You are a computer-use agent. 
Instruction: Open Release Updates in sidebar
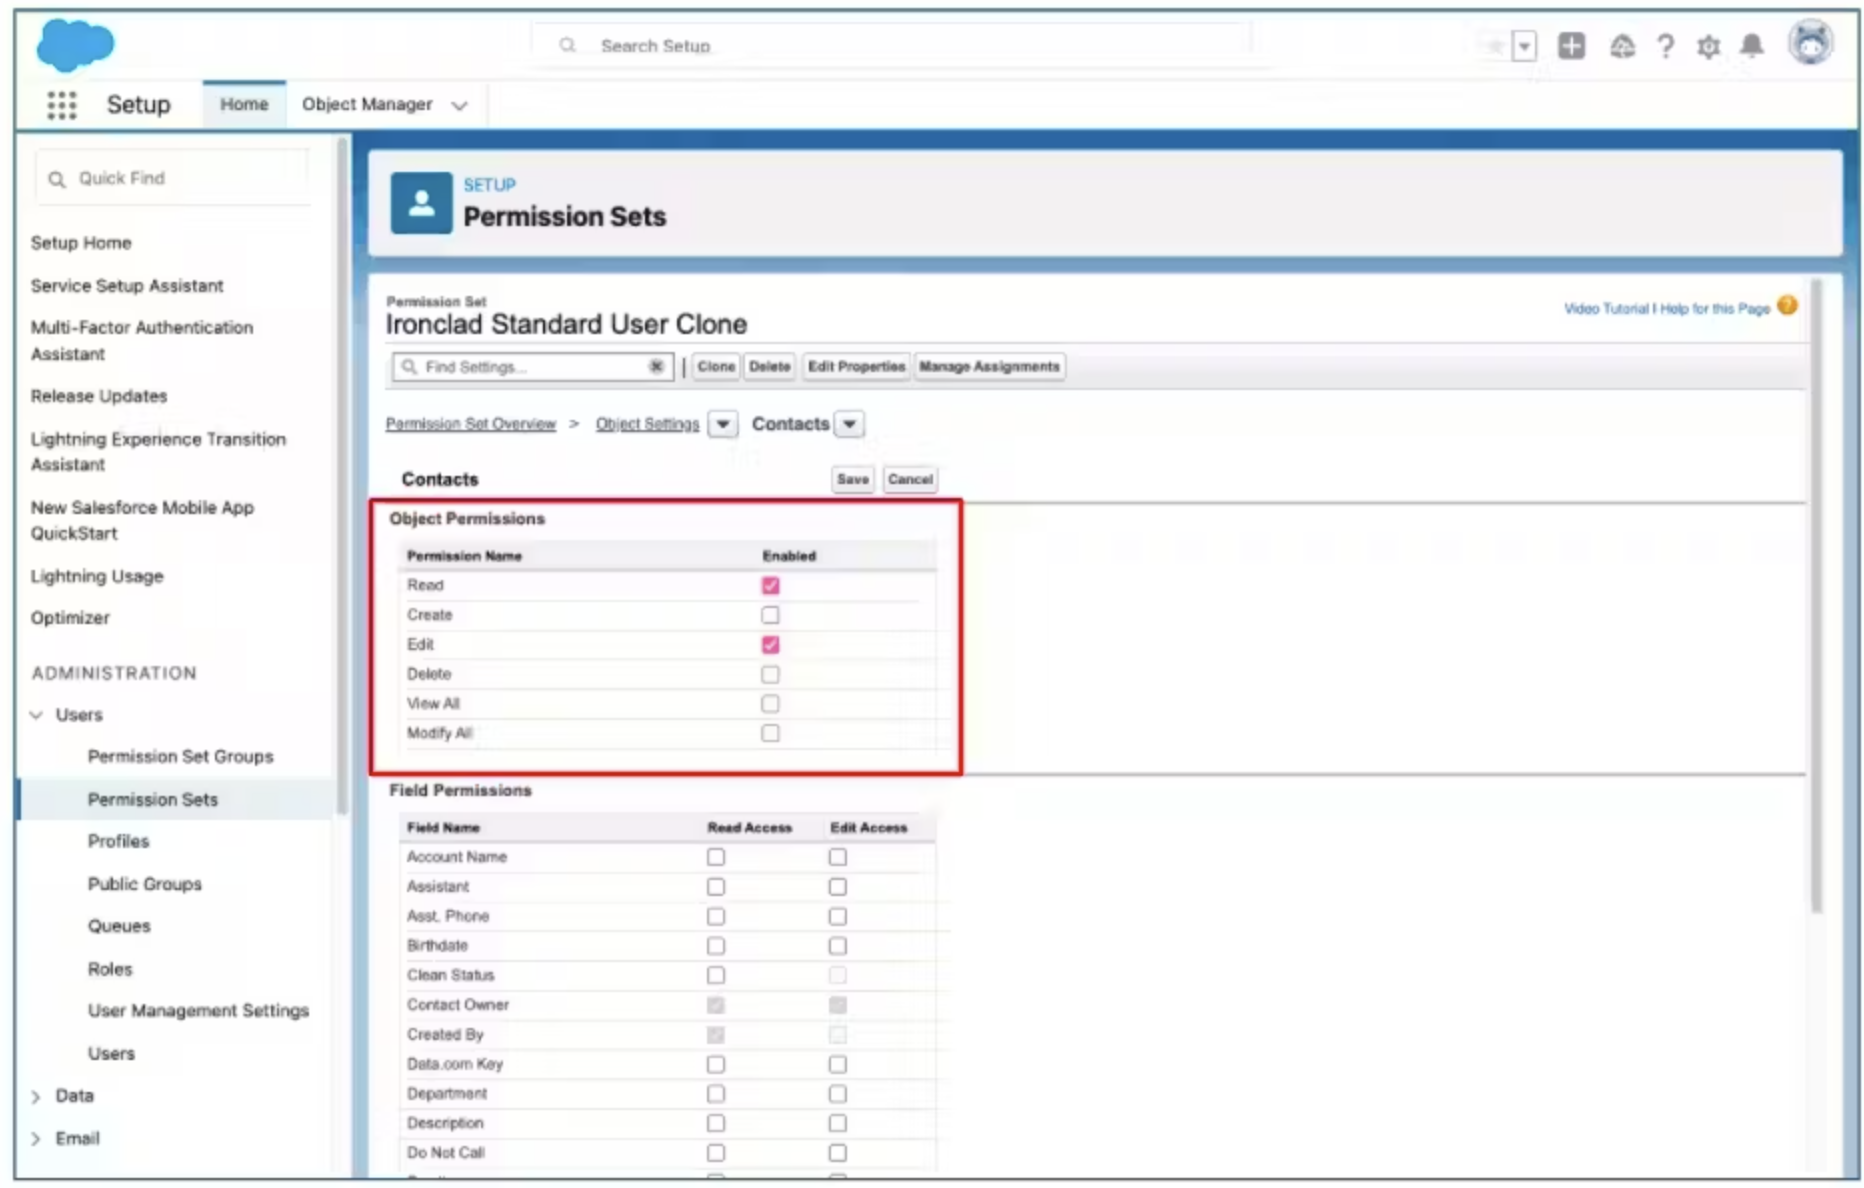coord(99,396)
